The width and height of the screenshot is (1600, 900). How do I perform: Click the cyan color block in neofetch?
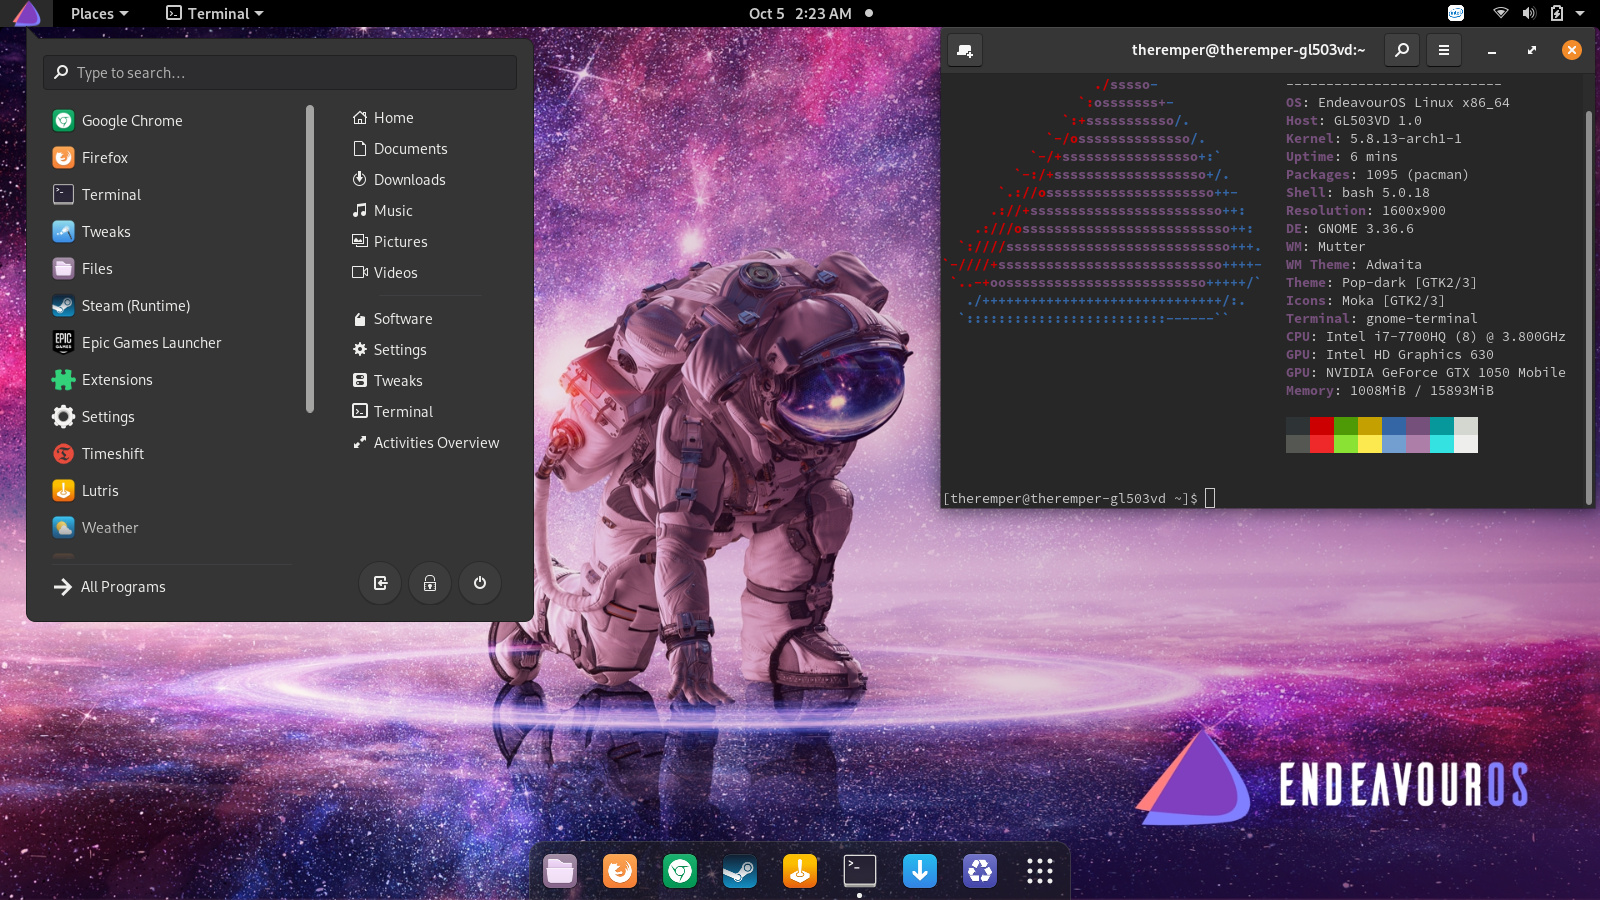(1441, 435)
